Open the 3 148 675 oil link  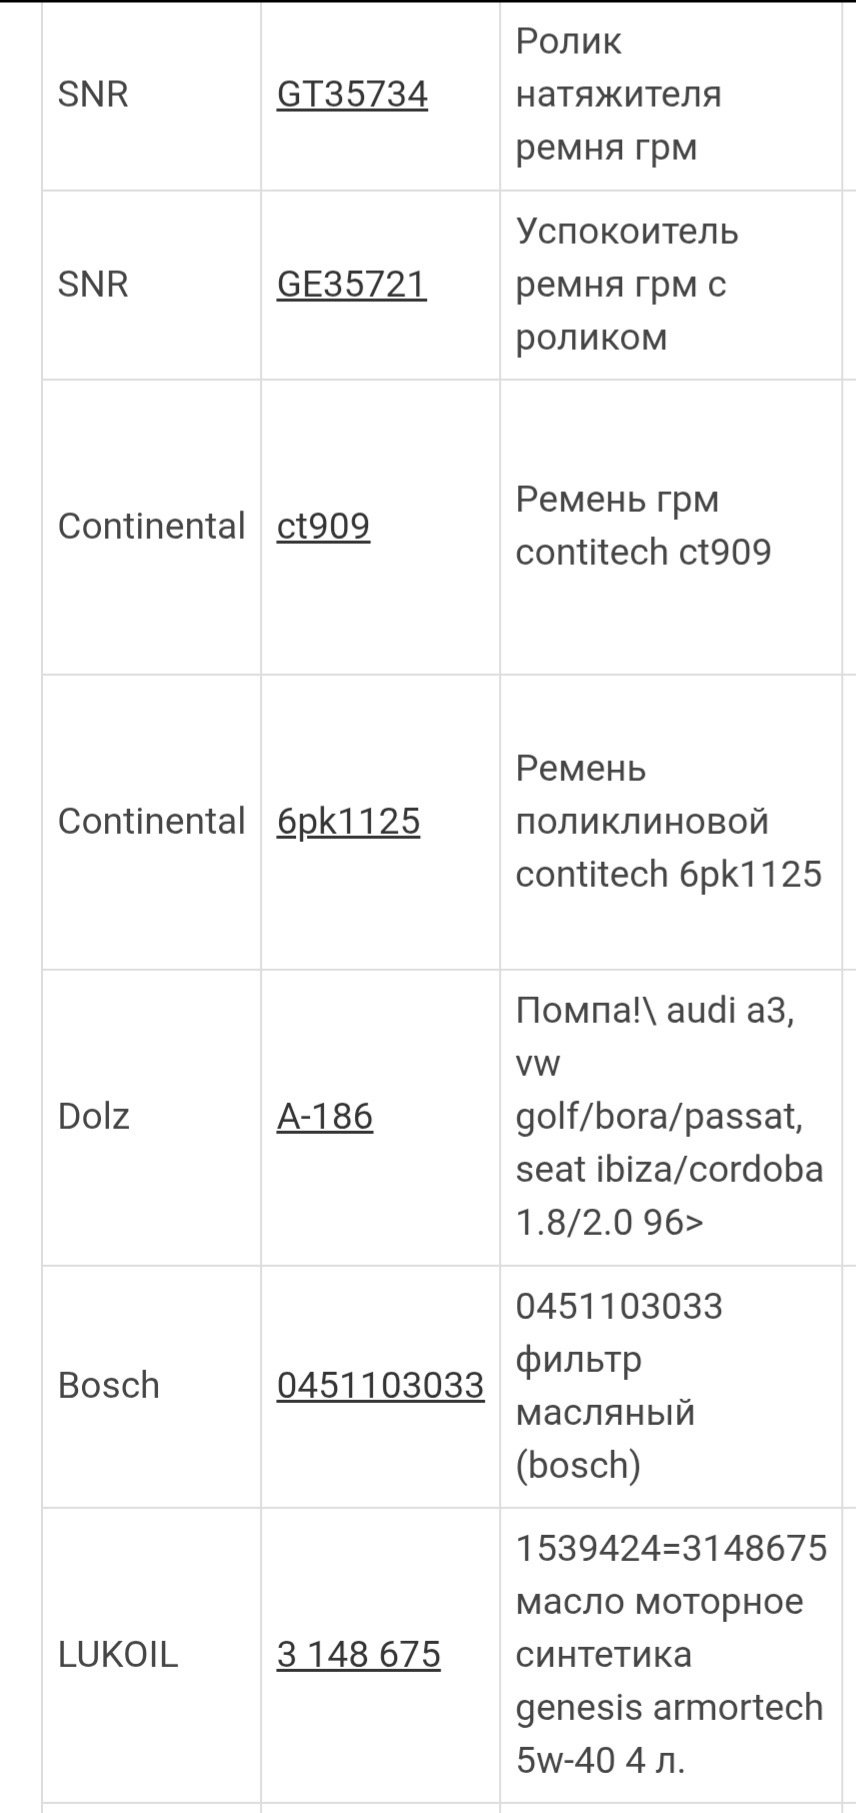click(x=358, y=1654)
